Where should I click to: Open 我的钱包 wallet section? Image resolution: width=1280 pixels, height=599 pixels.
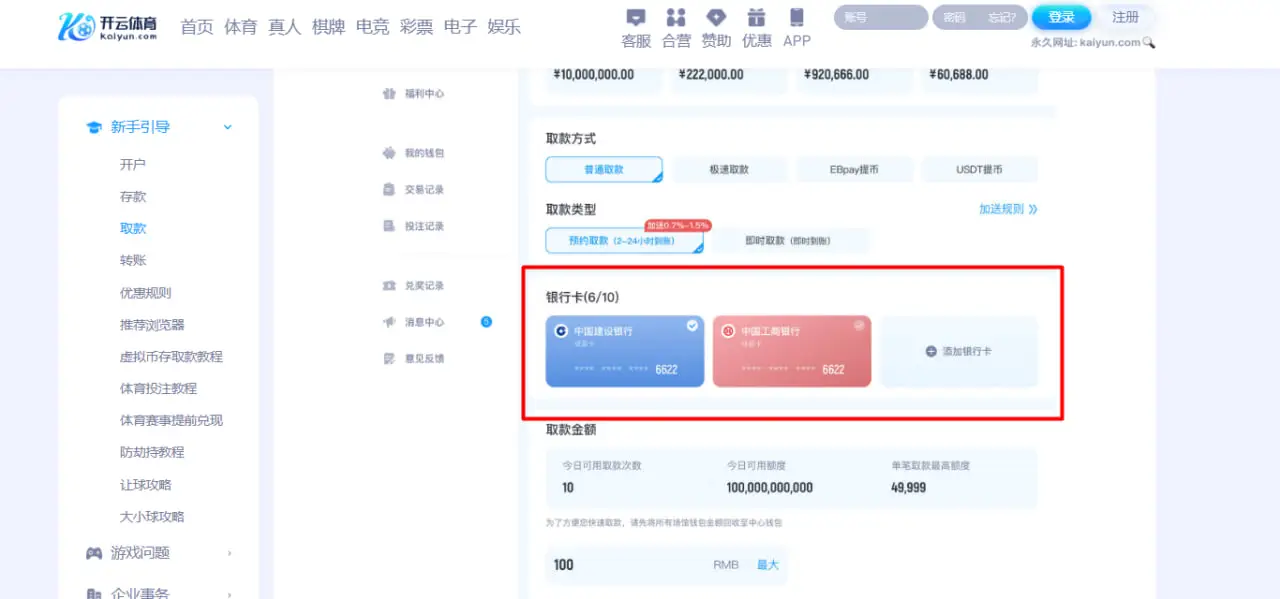[x=424, y=153]
